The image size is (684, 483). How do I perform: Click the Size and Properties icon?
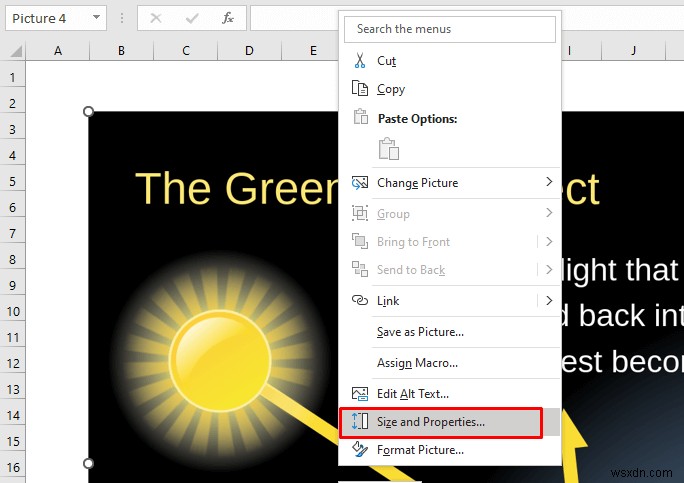click(360, 421)
